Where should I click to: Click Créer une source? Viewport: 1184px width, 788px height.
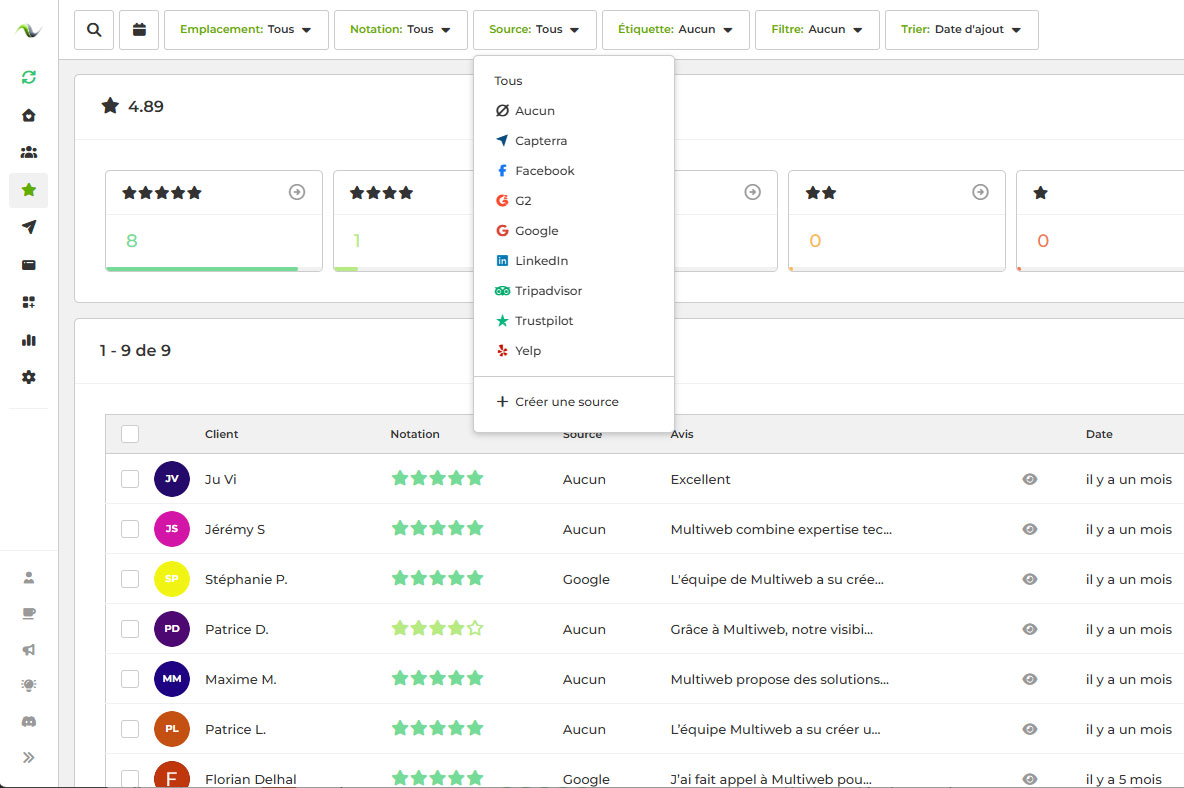[x=566, y=402]
